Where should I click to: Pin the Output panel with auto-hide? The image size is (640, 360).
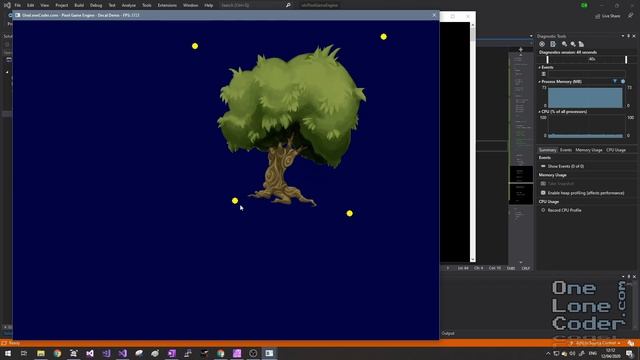tap(629, 276)
